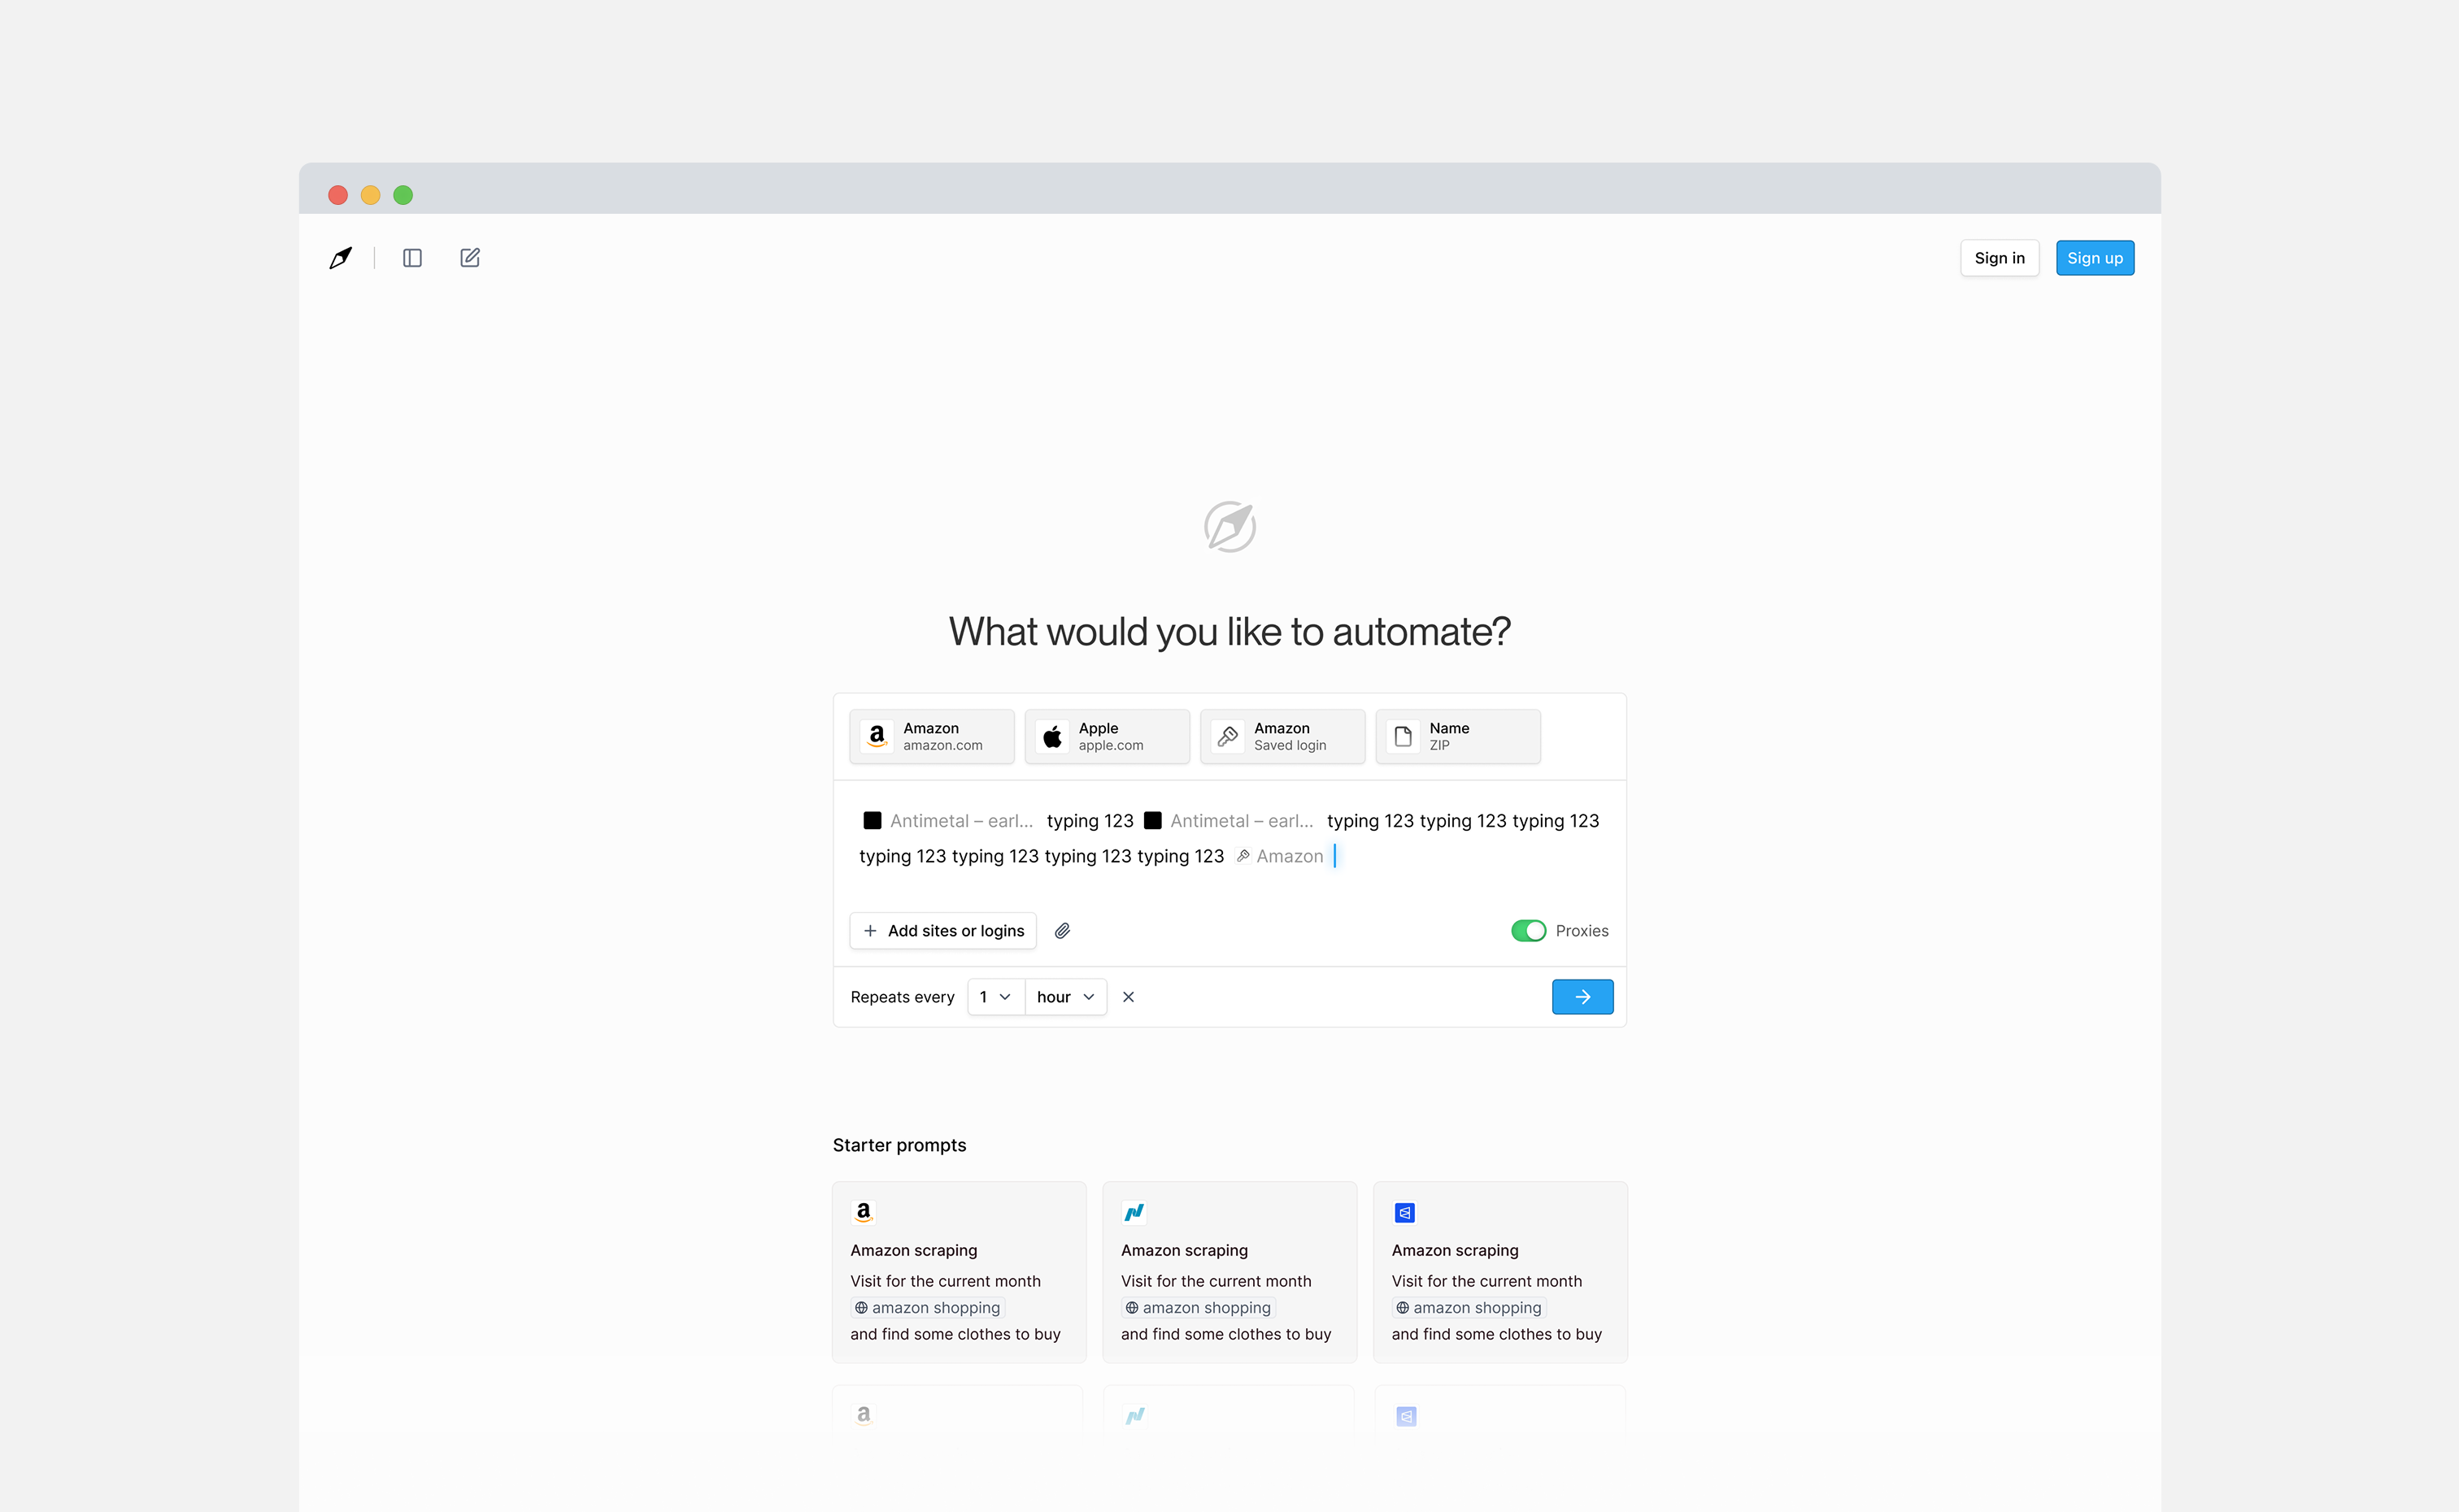Click the first Antimetal mention in the prompt
Viewport: 2459px width, 1512px height.
(948, 821)
